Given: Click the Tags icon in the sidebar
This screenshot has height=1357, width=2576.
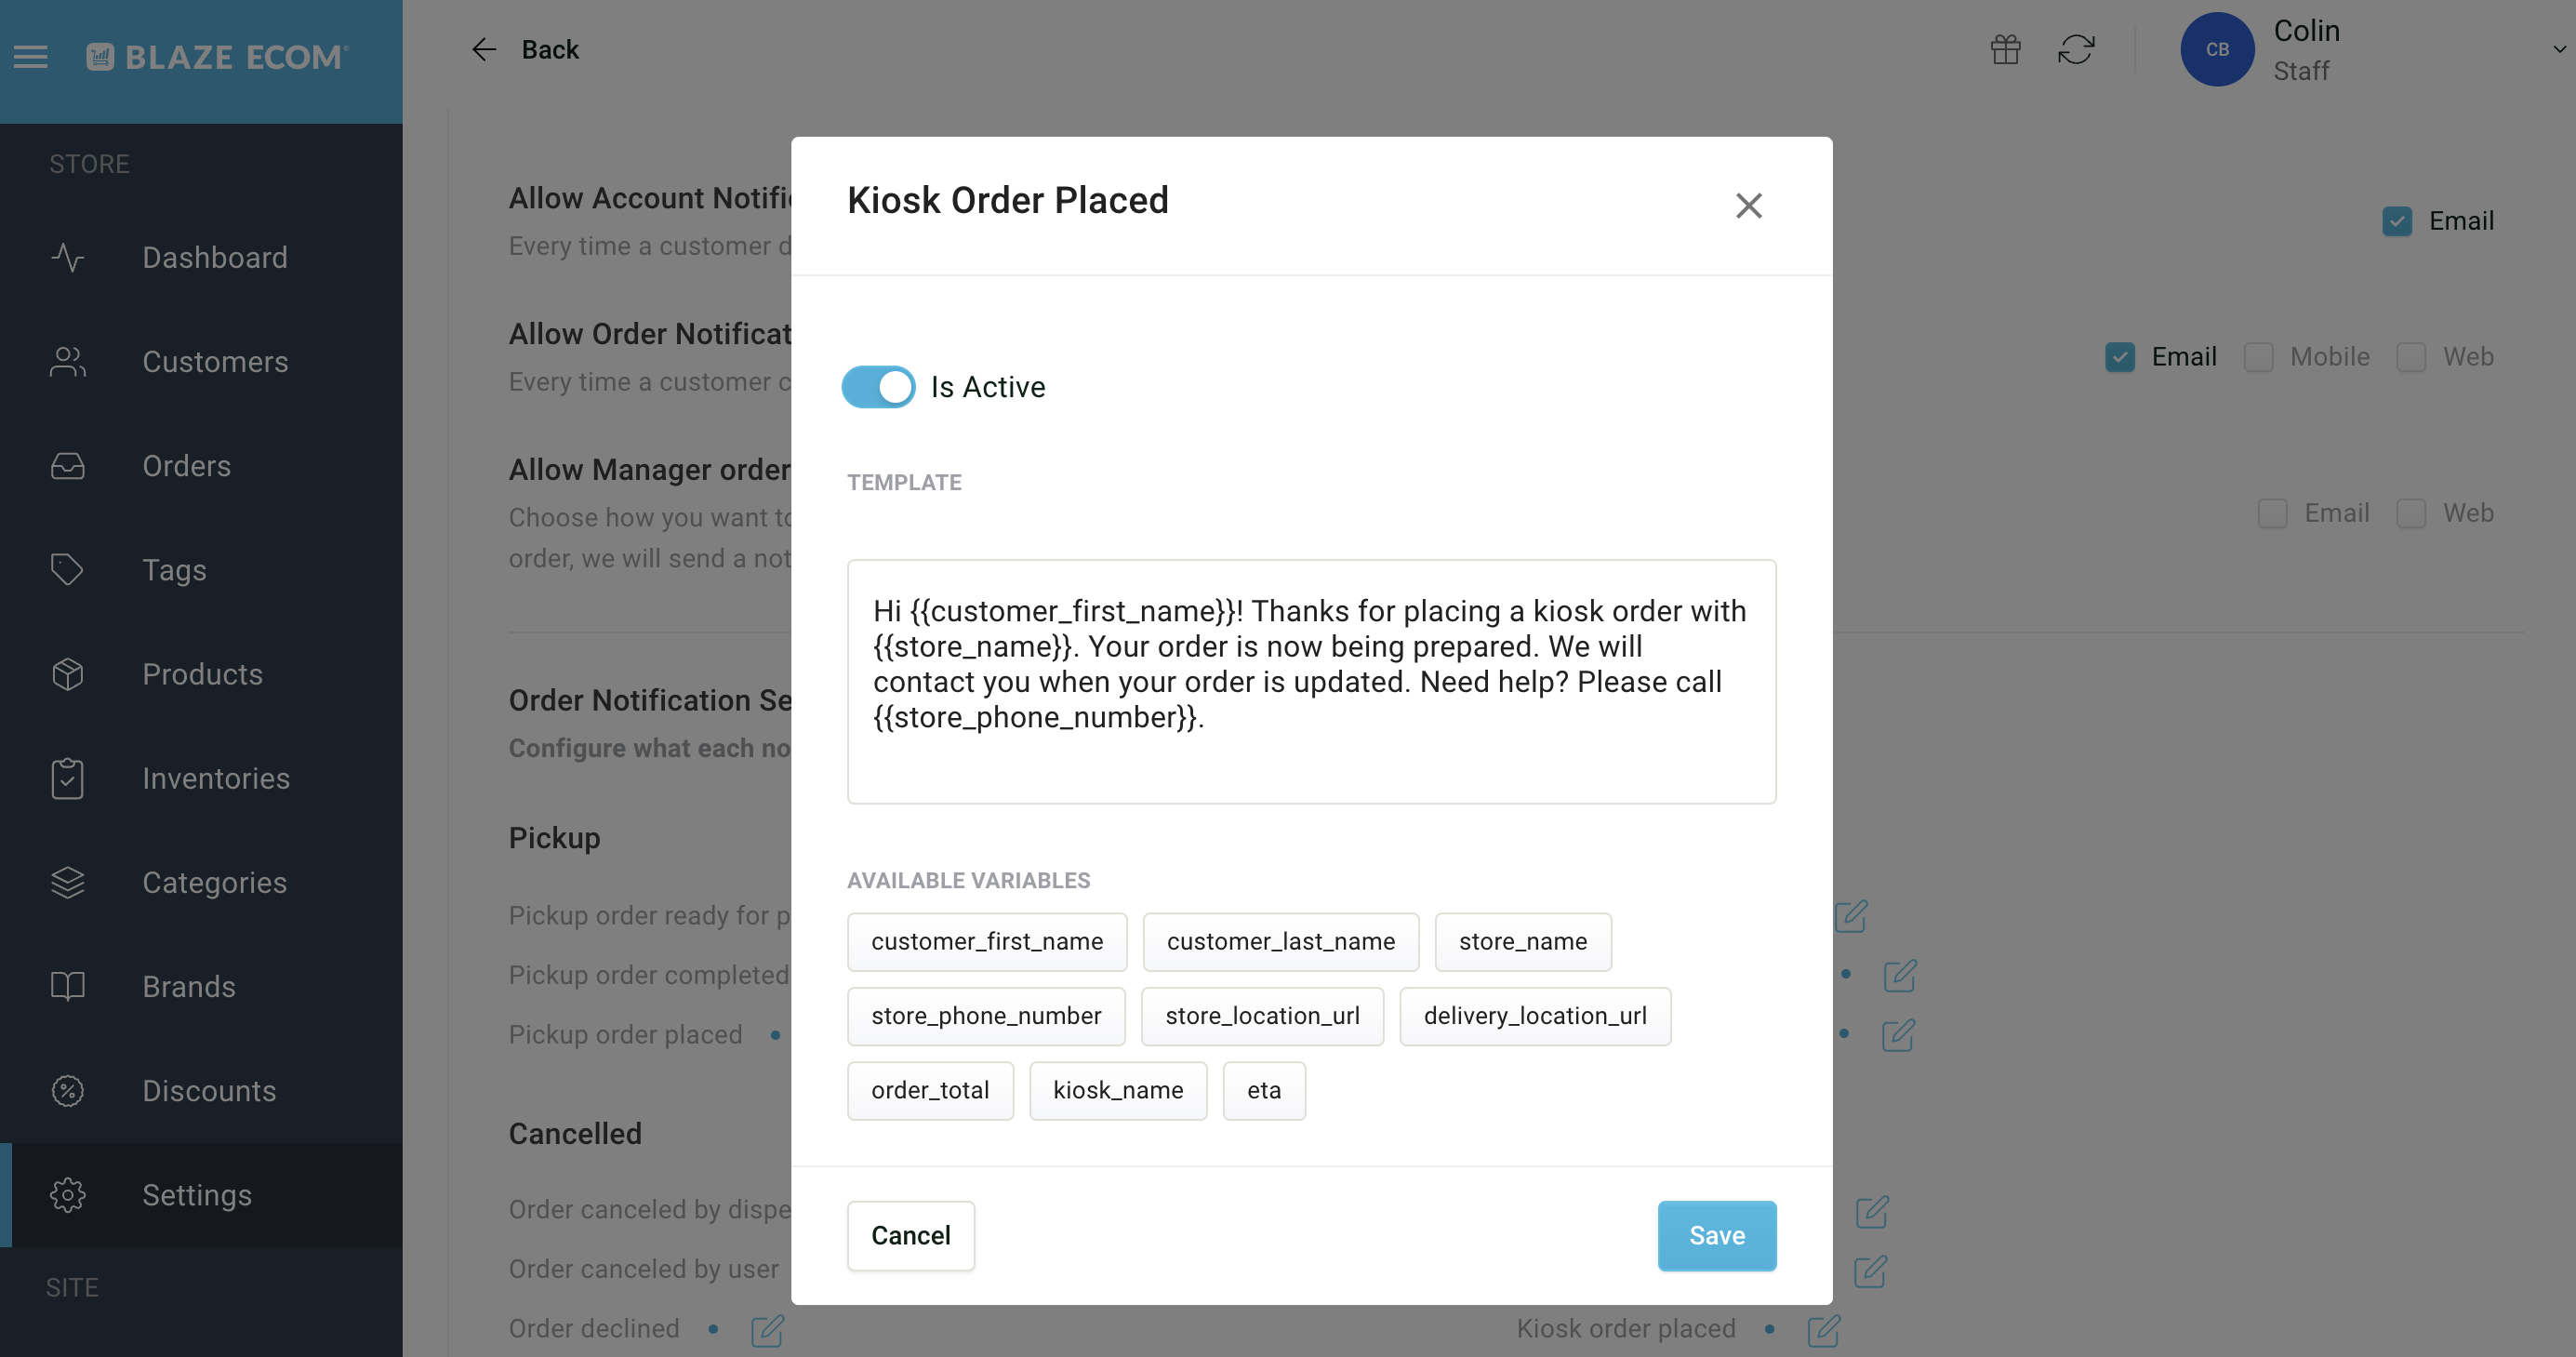Looking at the screenshot, I should click(67, 569).
